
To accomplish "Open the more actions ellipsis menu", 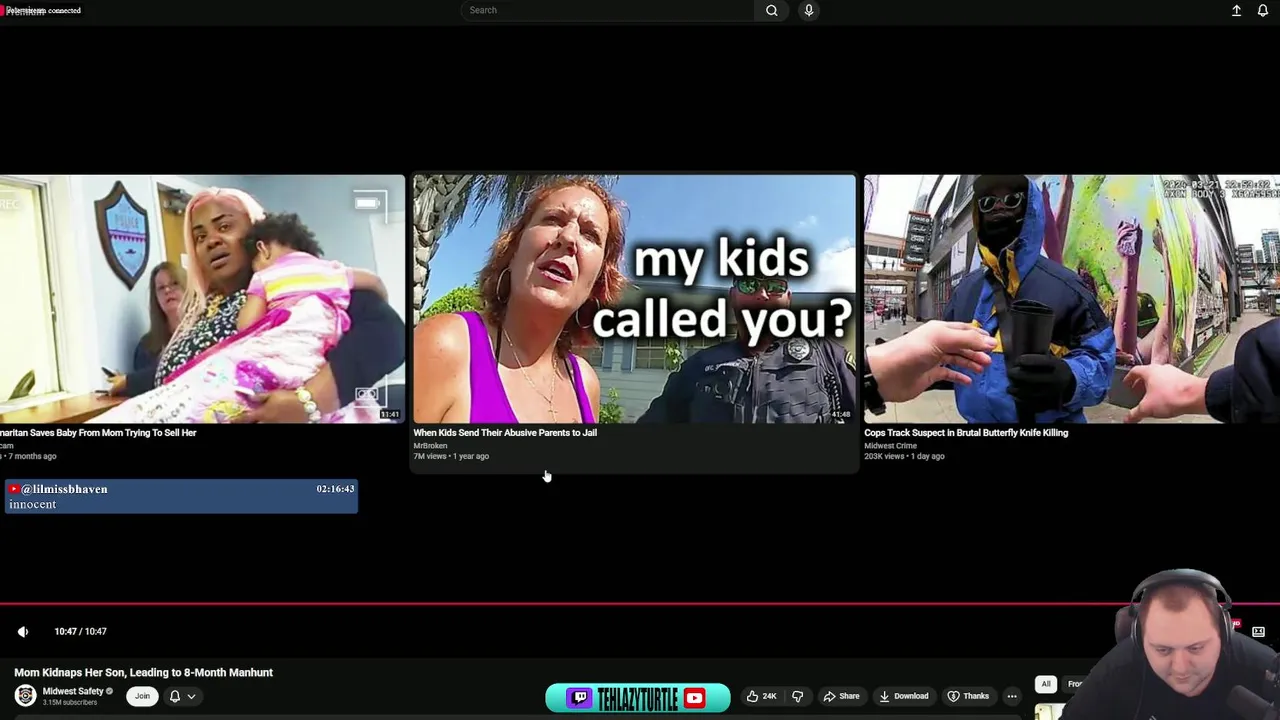I will click(1012, 696).
